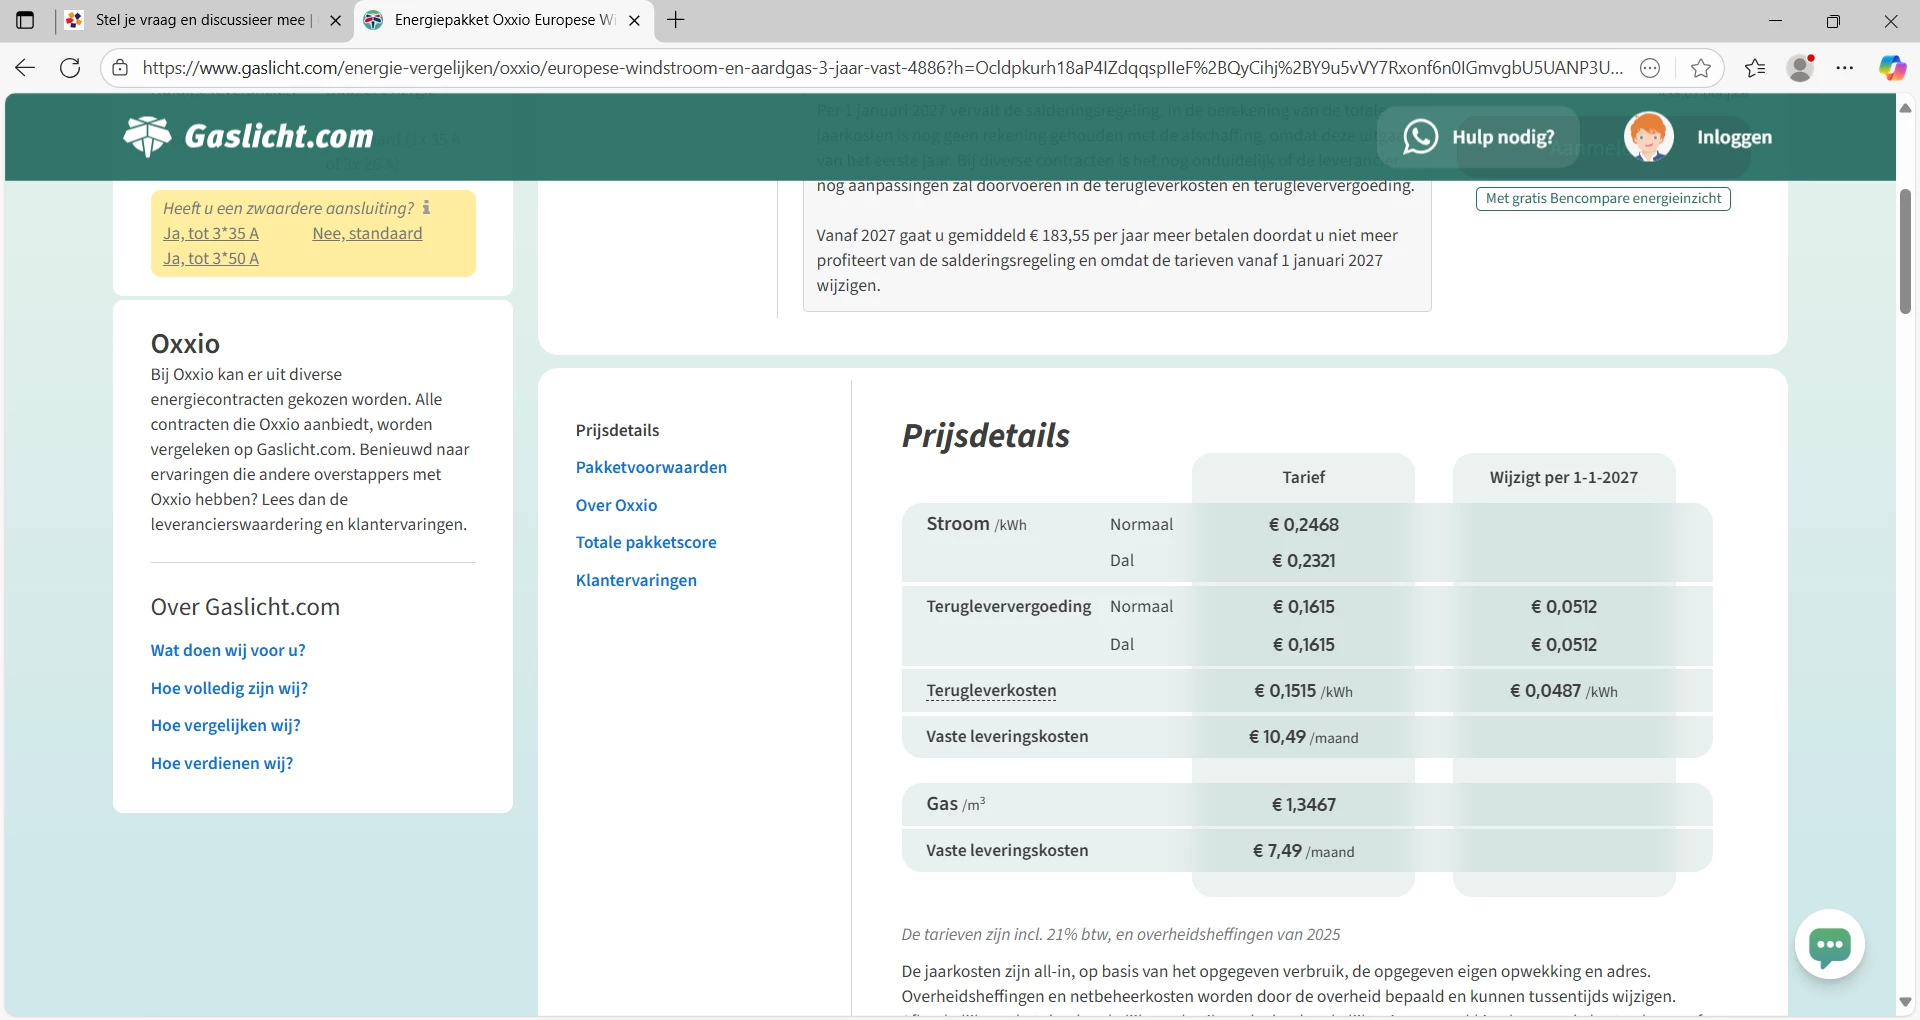Add this page to favorites star
The width and height of the screenshot is (1920, 1020).
point(1701,68)
